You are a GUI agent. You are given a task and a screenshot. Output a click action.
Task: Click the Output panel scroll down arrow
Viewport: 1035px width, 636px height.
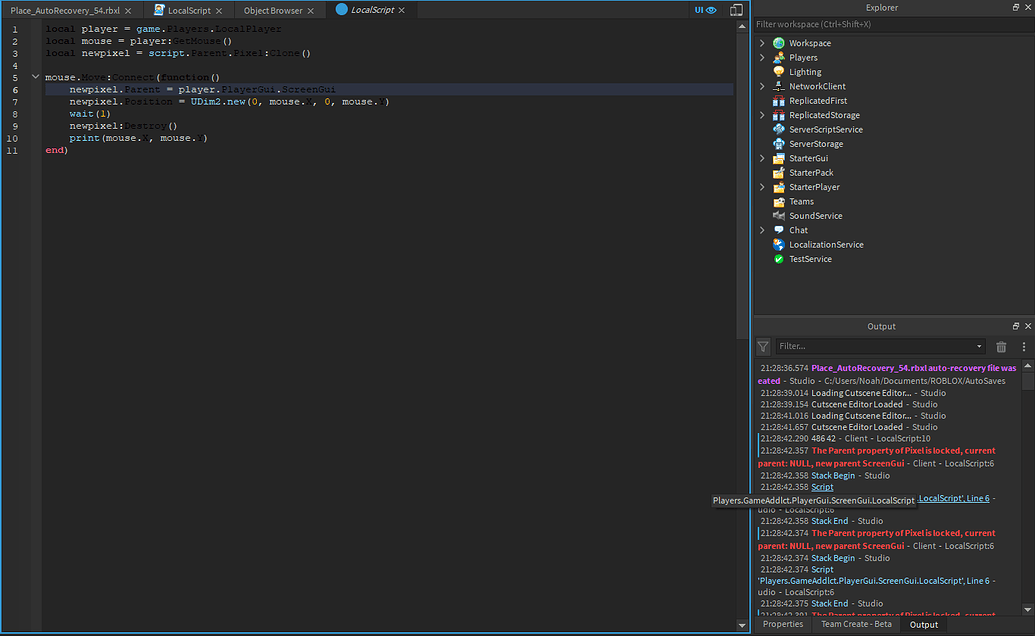[1028, 610]
